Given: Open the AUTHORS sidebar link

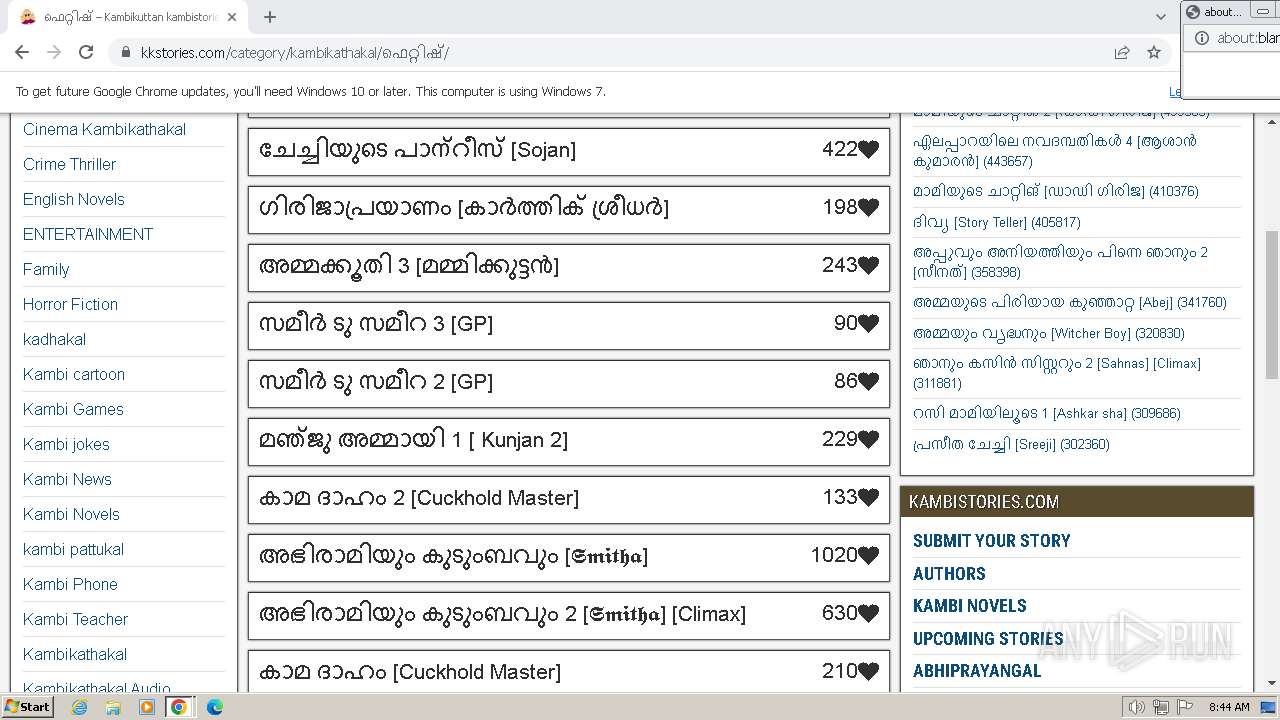Looking at the screenshot, I should pyautogui.click(x=949, y=574).
